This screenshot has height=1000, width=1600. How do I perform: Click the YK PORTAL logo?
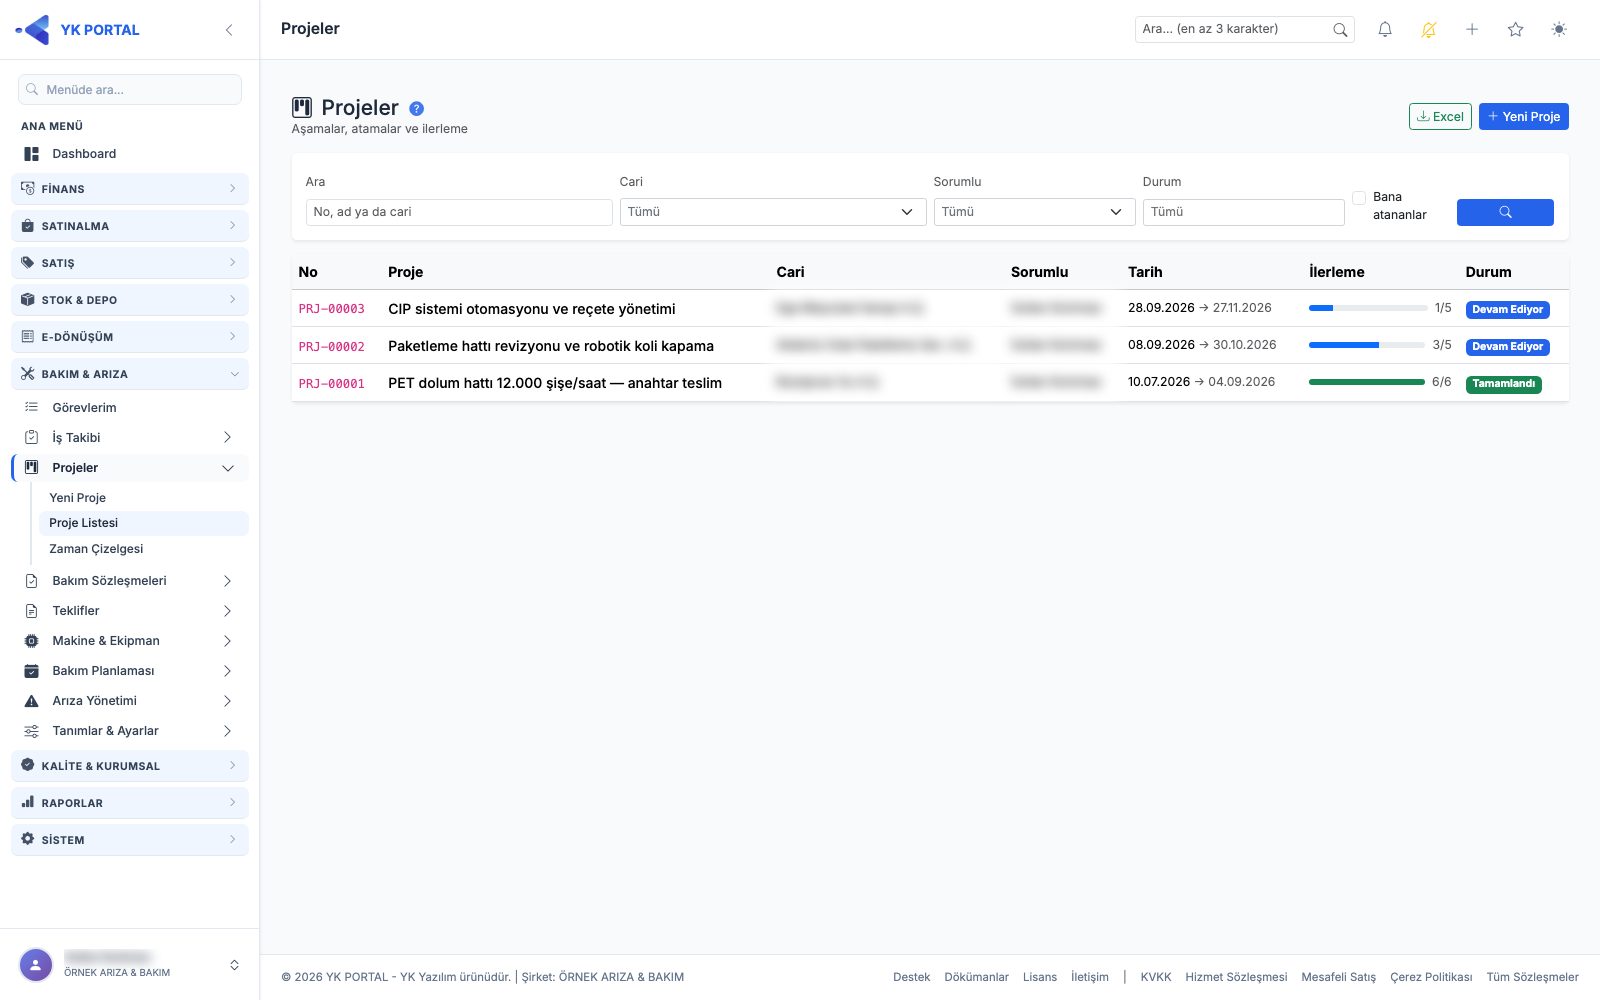(x=78, y=30)
